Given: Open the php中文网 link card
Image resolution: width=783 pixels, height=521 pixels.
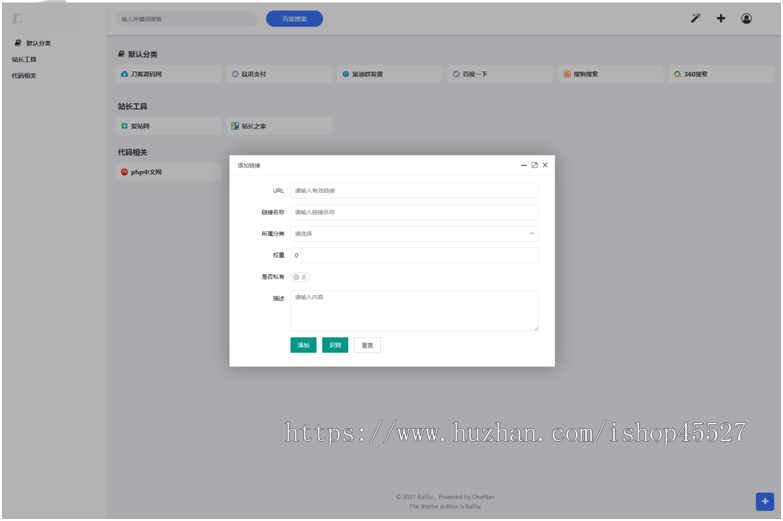Looking at the screenshot, I should (168, 172).
